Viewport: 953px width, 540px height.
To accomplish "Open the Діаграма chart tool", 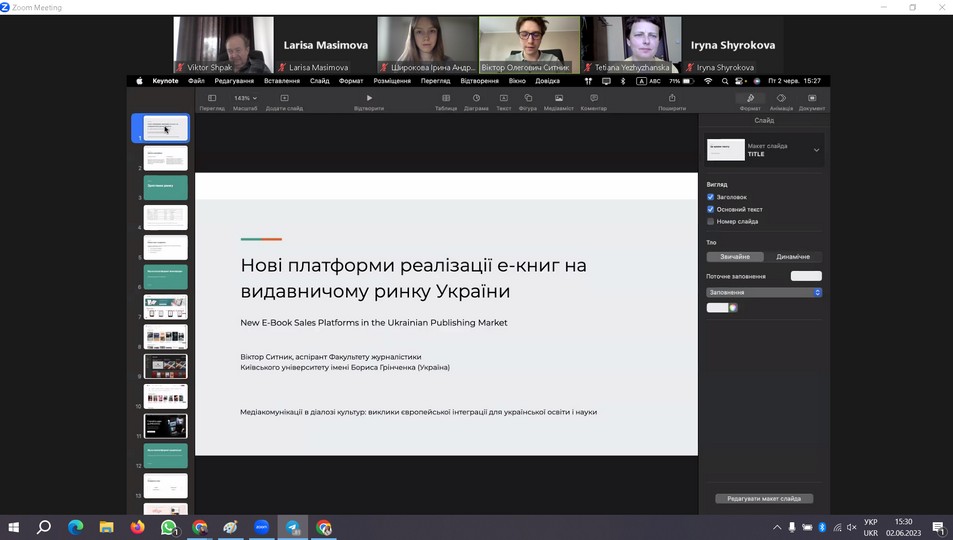I will [x=476, y=98].
